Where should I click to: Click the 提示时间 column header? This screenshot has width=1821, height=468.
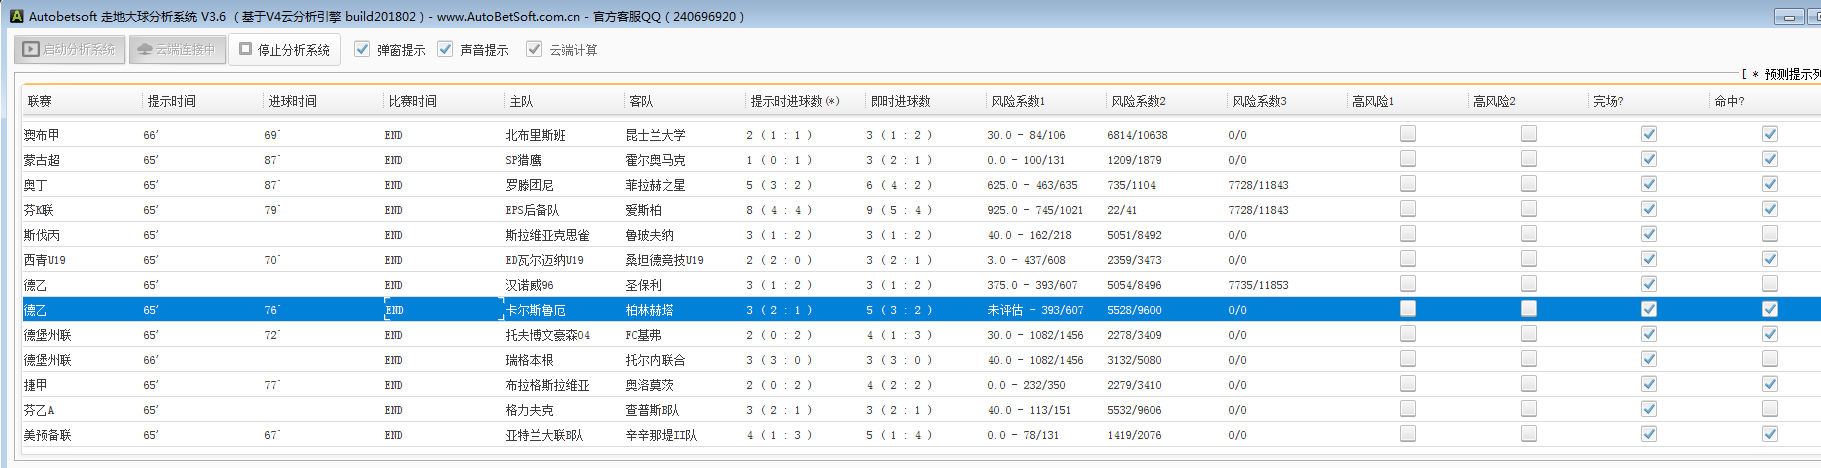172,101
